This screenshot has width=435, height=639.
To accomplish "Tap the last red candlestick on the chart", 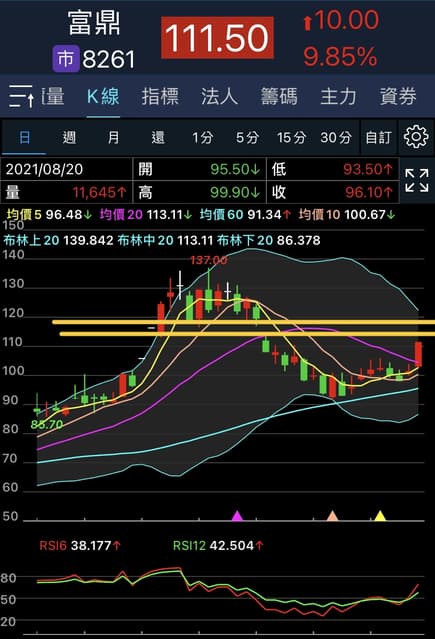I will coord(418,354).
